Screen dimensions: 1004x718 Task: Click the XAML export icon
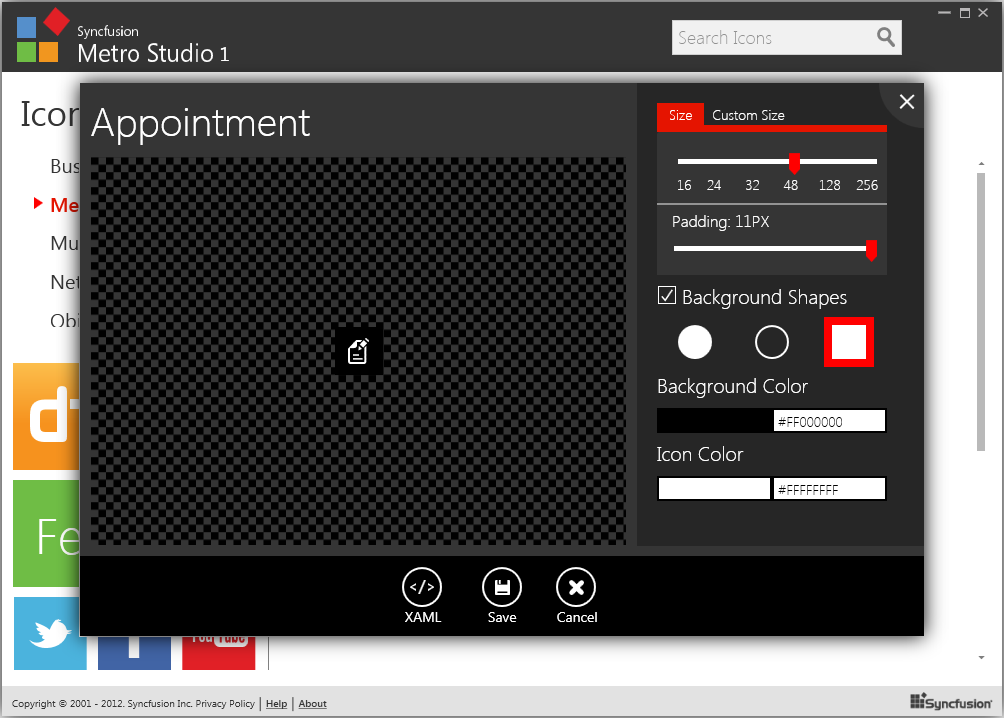click(421, 588)
